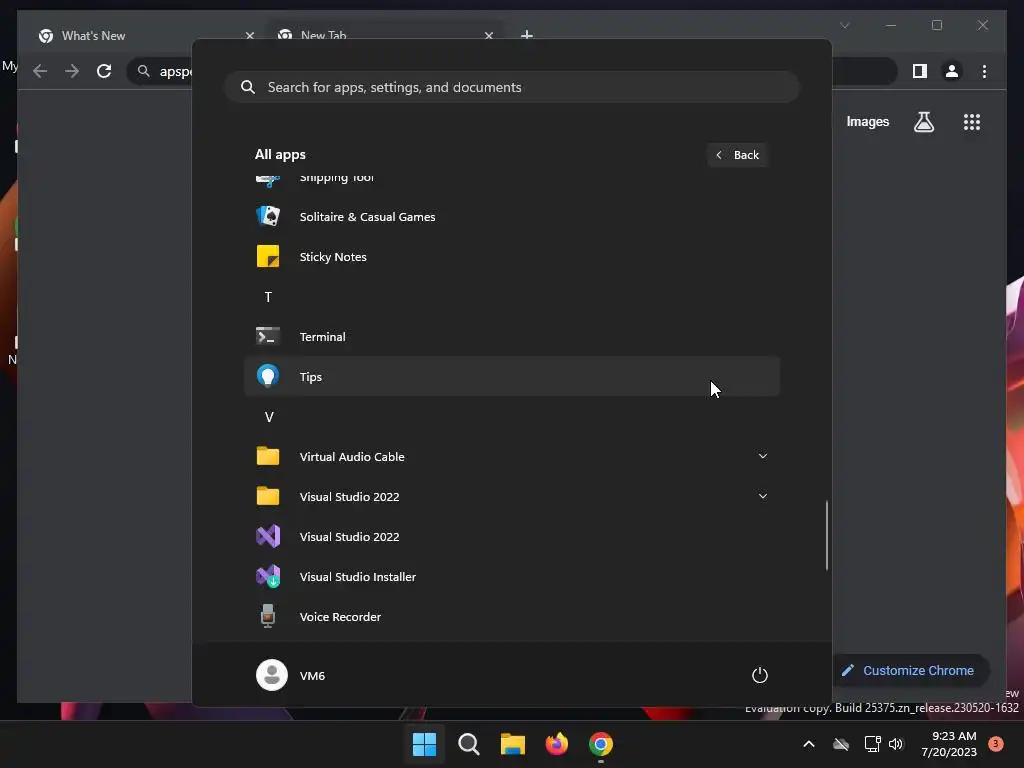
Task: Open the Voice Recorder microphone icon
Action: pyautogui.click(x=268, y=616)
